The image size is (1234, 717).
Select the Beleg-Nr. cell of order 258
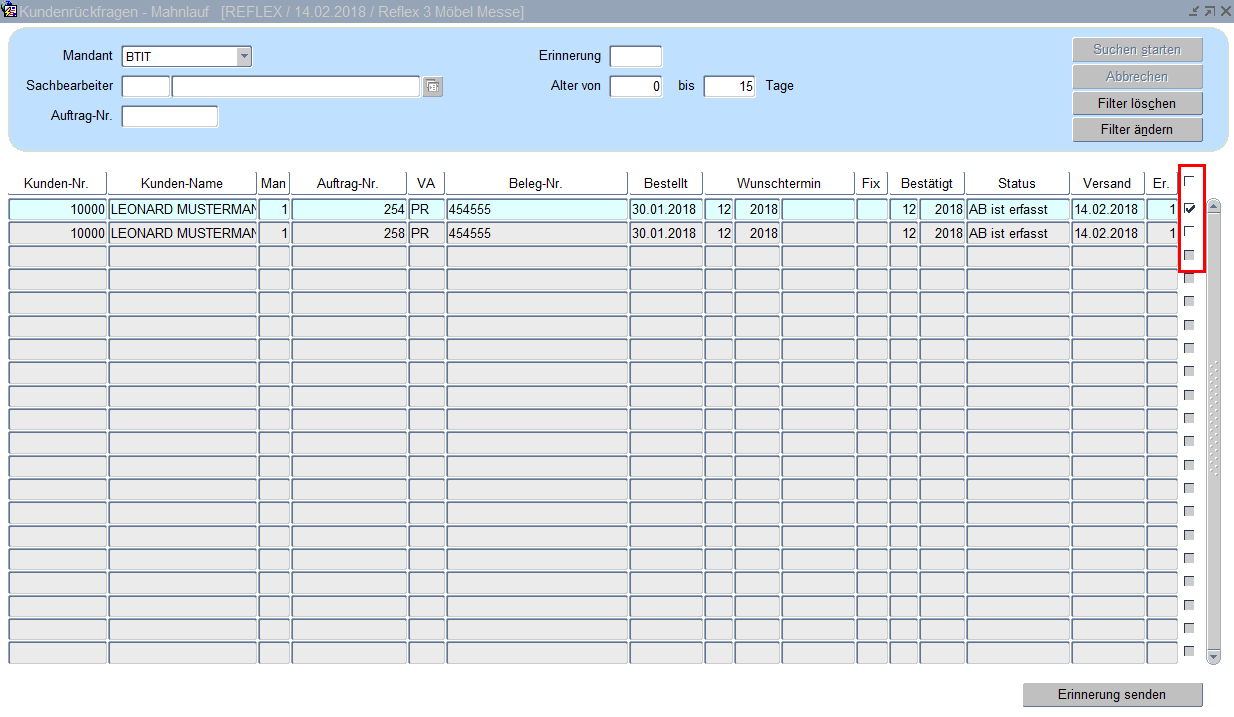click(x=536, y=233)
